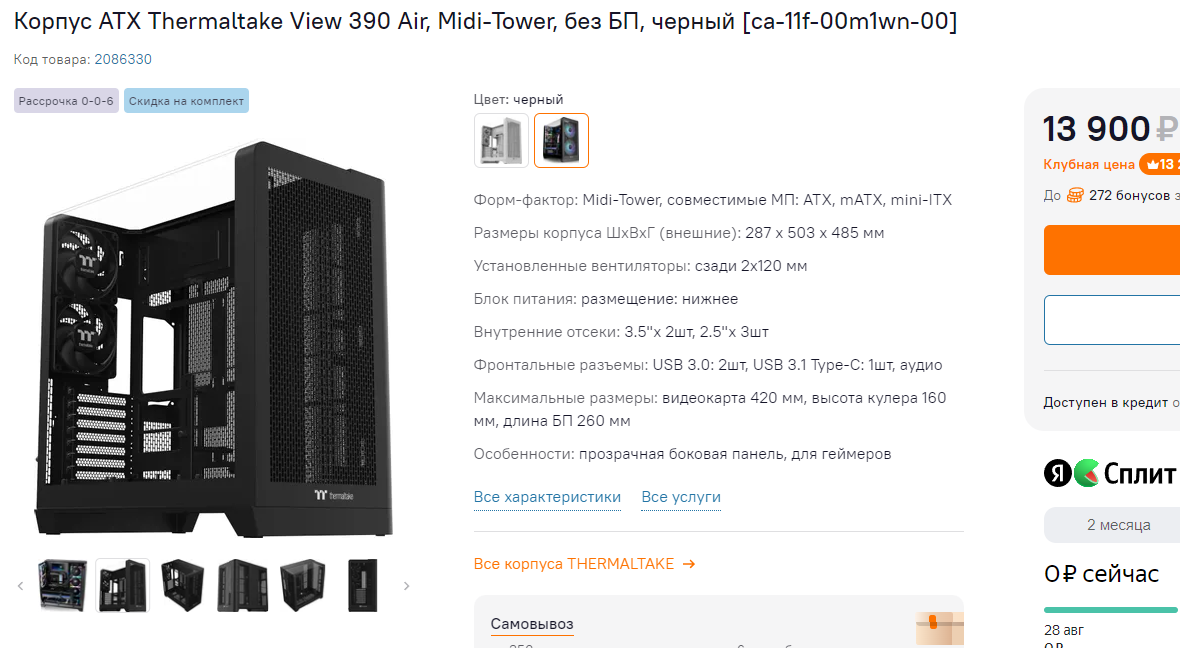Open Все корпуса THERMALTAKE link
This screenshot has width=1180, height=648.
tap(585, 564)
